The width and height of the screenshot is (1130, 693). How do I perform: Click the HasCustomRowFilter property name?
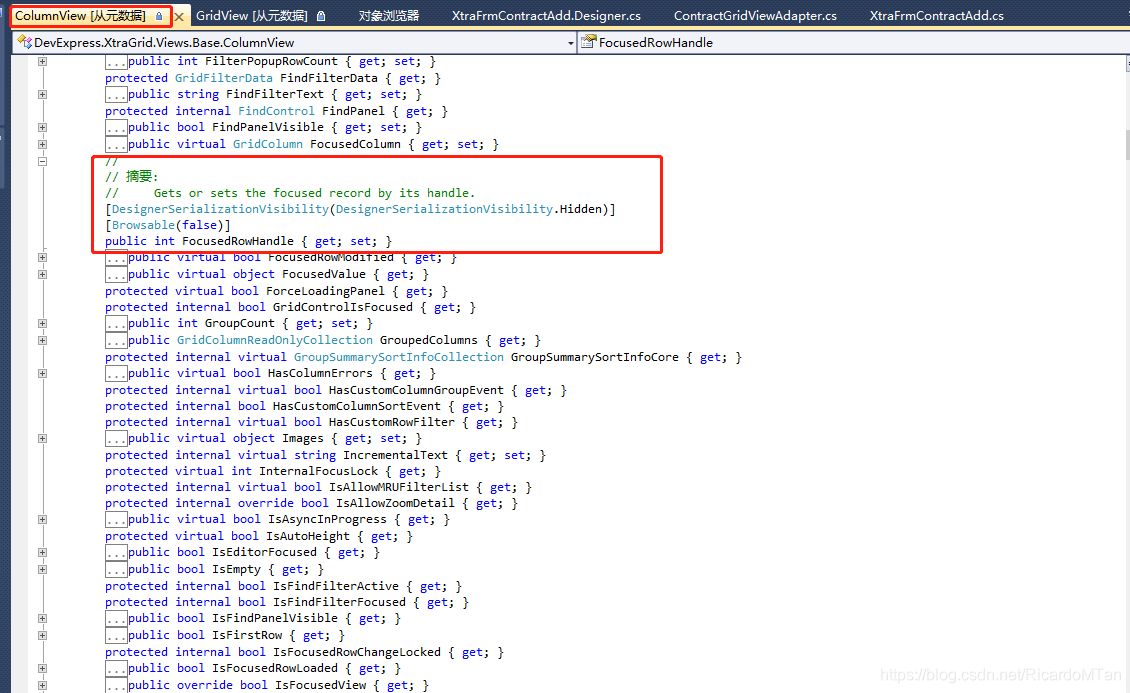tap(392, 422)
